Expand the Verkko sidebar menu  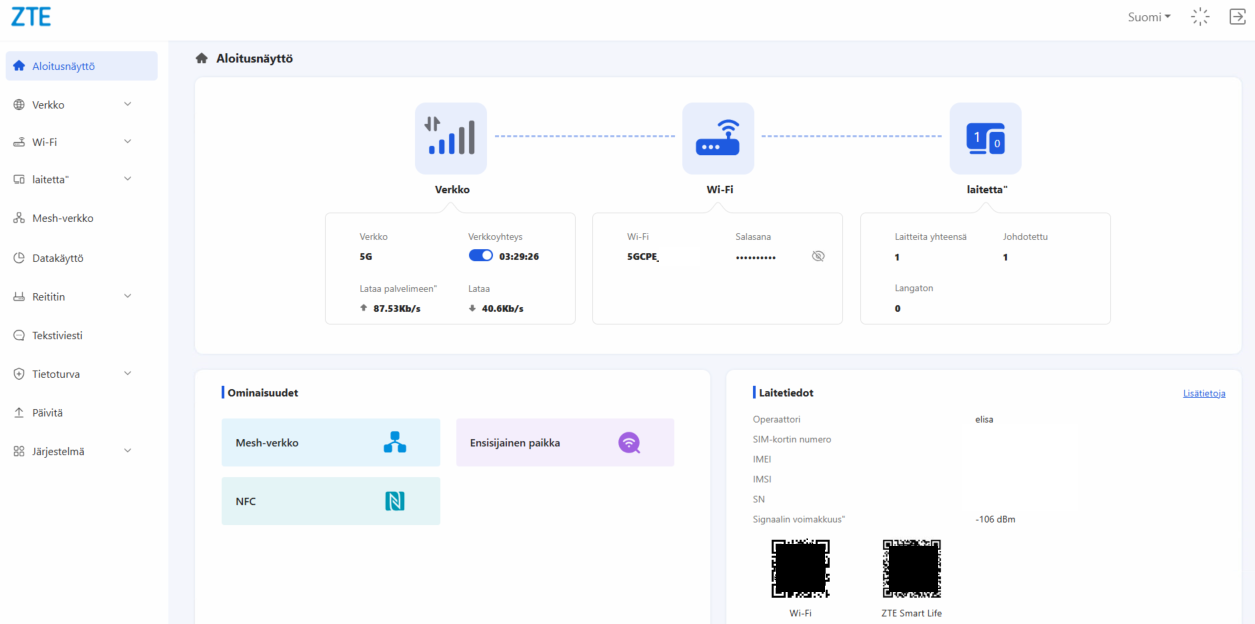pos(80,105)
